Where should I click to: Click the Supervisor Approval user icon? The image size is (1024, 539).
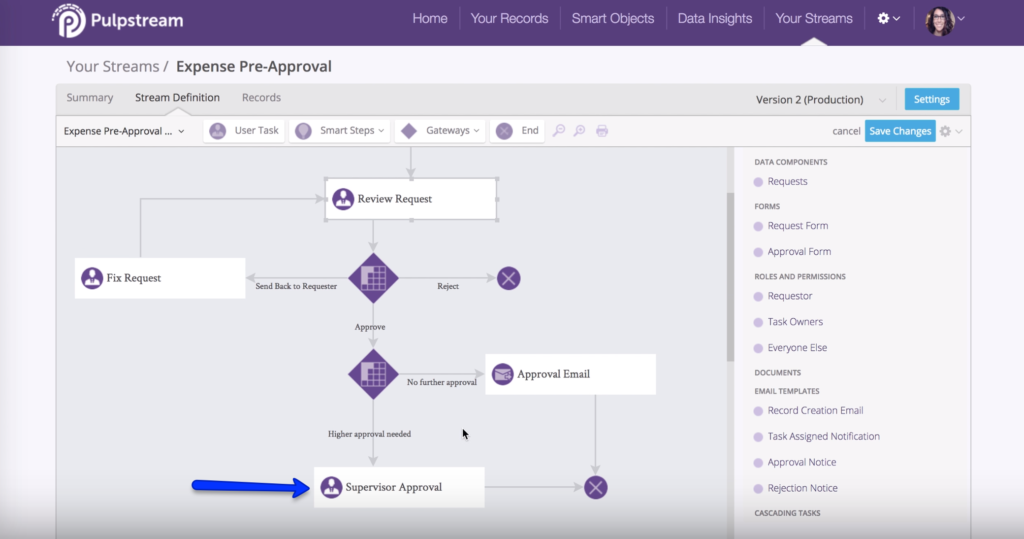tap(331, 487)
